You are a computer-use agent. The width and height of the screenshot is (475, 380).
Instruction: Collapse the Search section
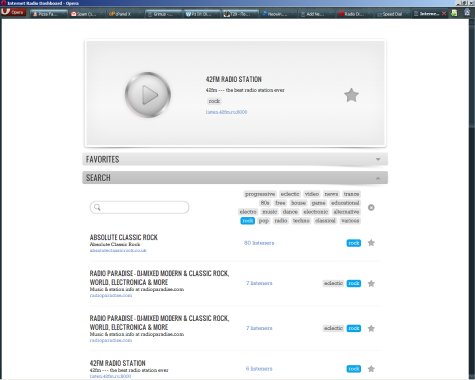[x=235, y=178]
